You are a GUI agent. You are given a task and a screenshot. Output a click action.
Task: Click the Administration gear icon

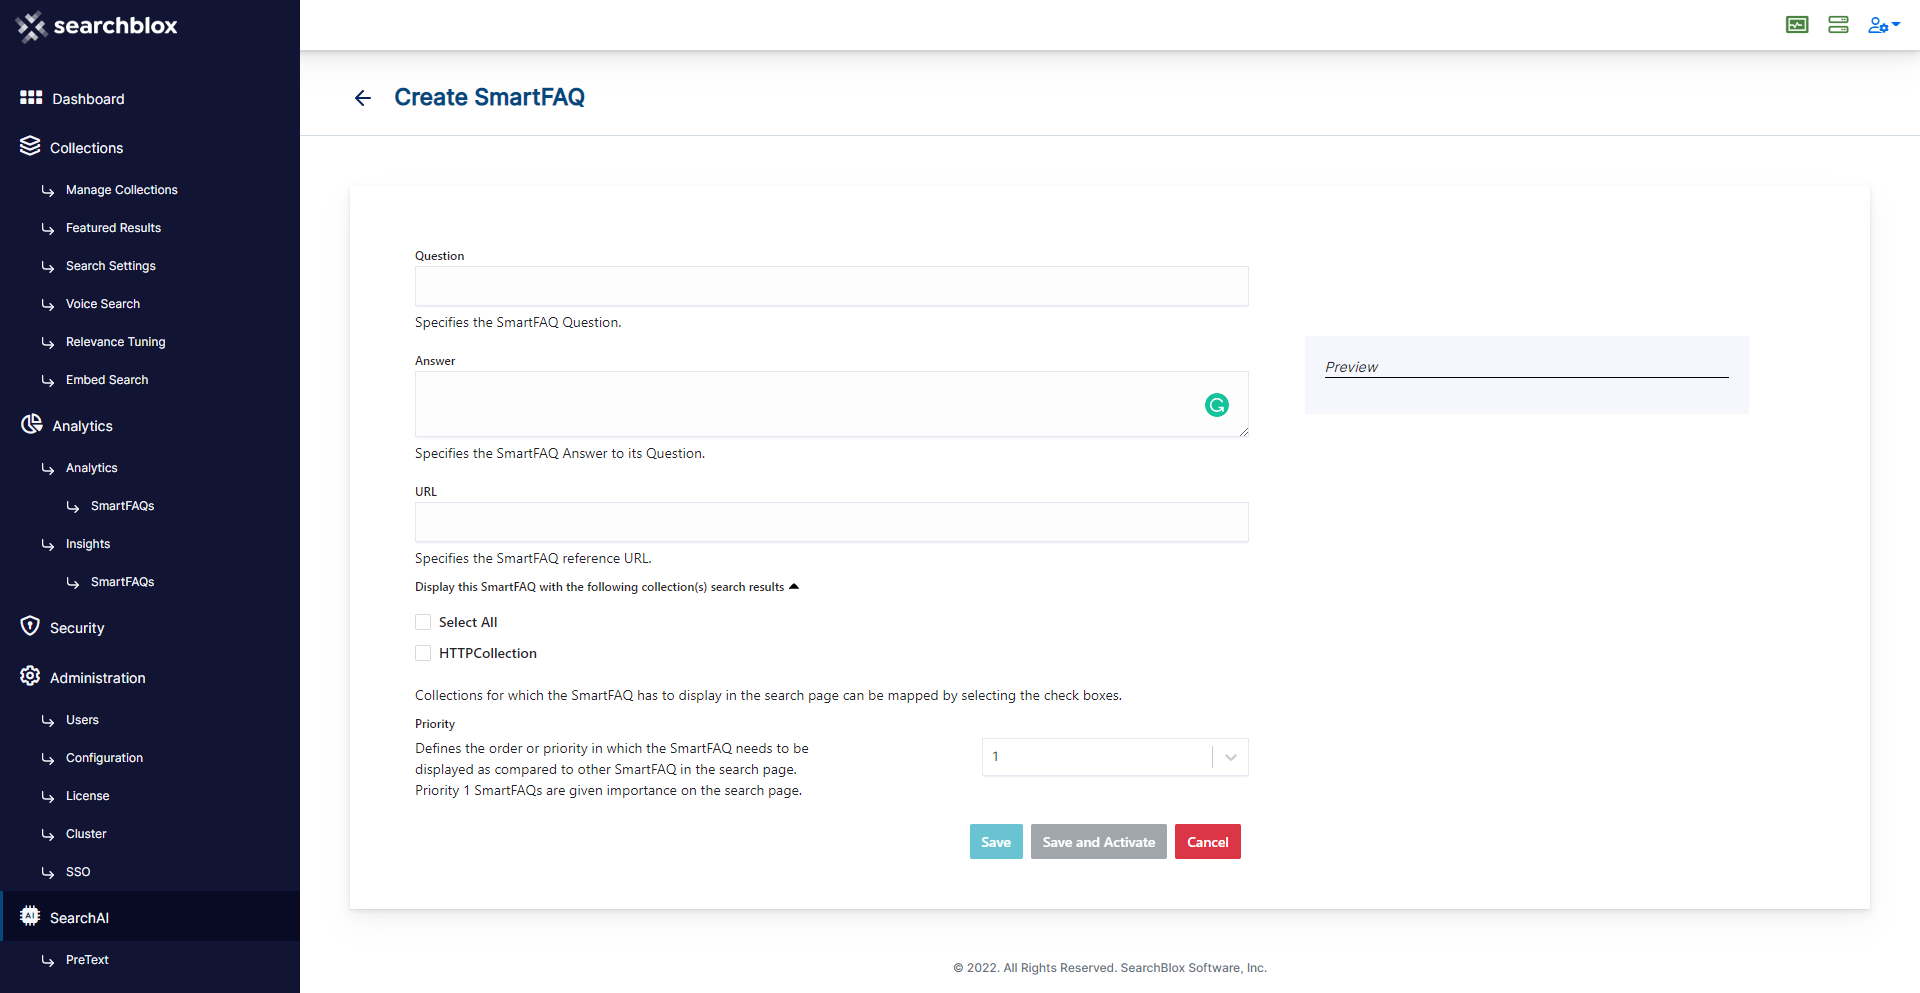pos(30,676)
